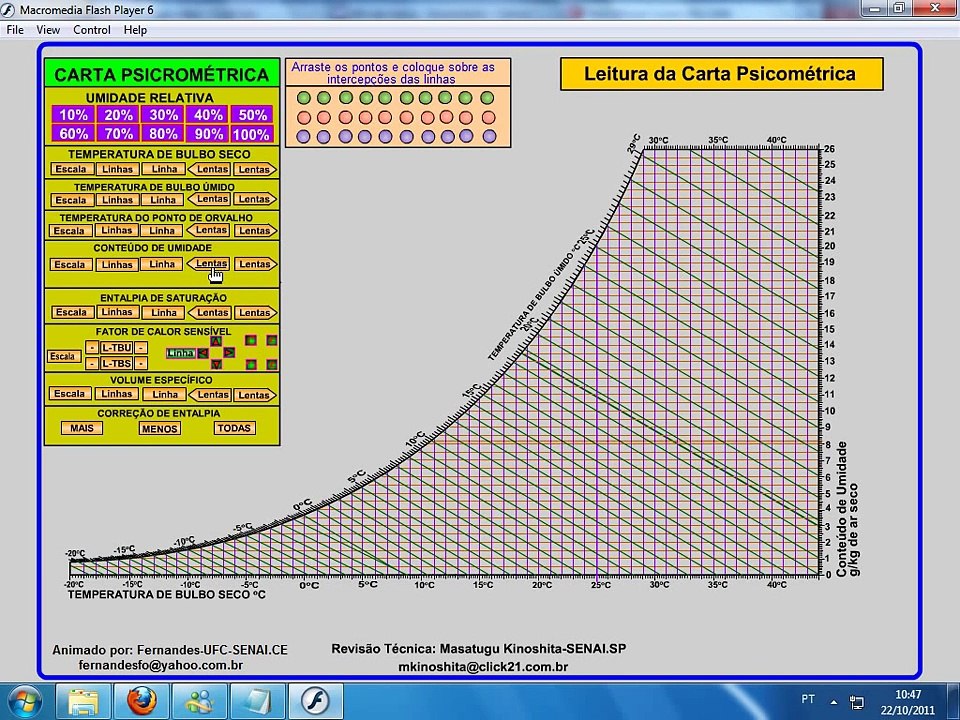
Task: Click Linhas under Temperatura de Bulbo Úmido
Action: pos(118,200)
